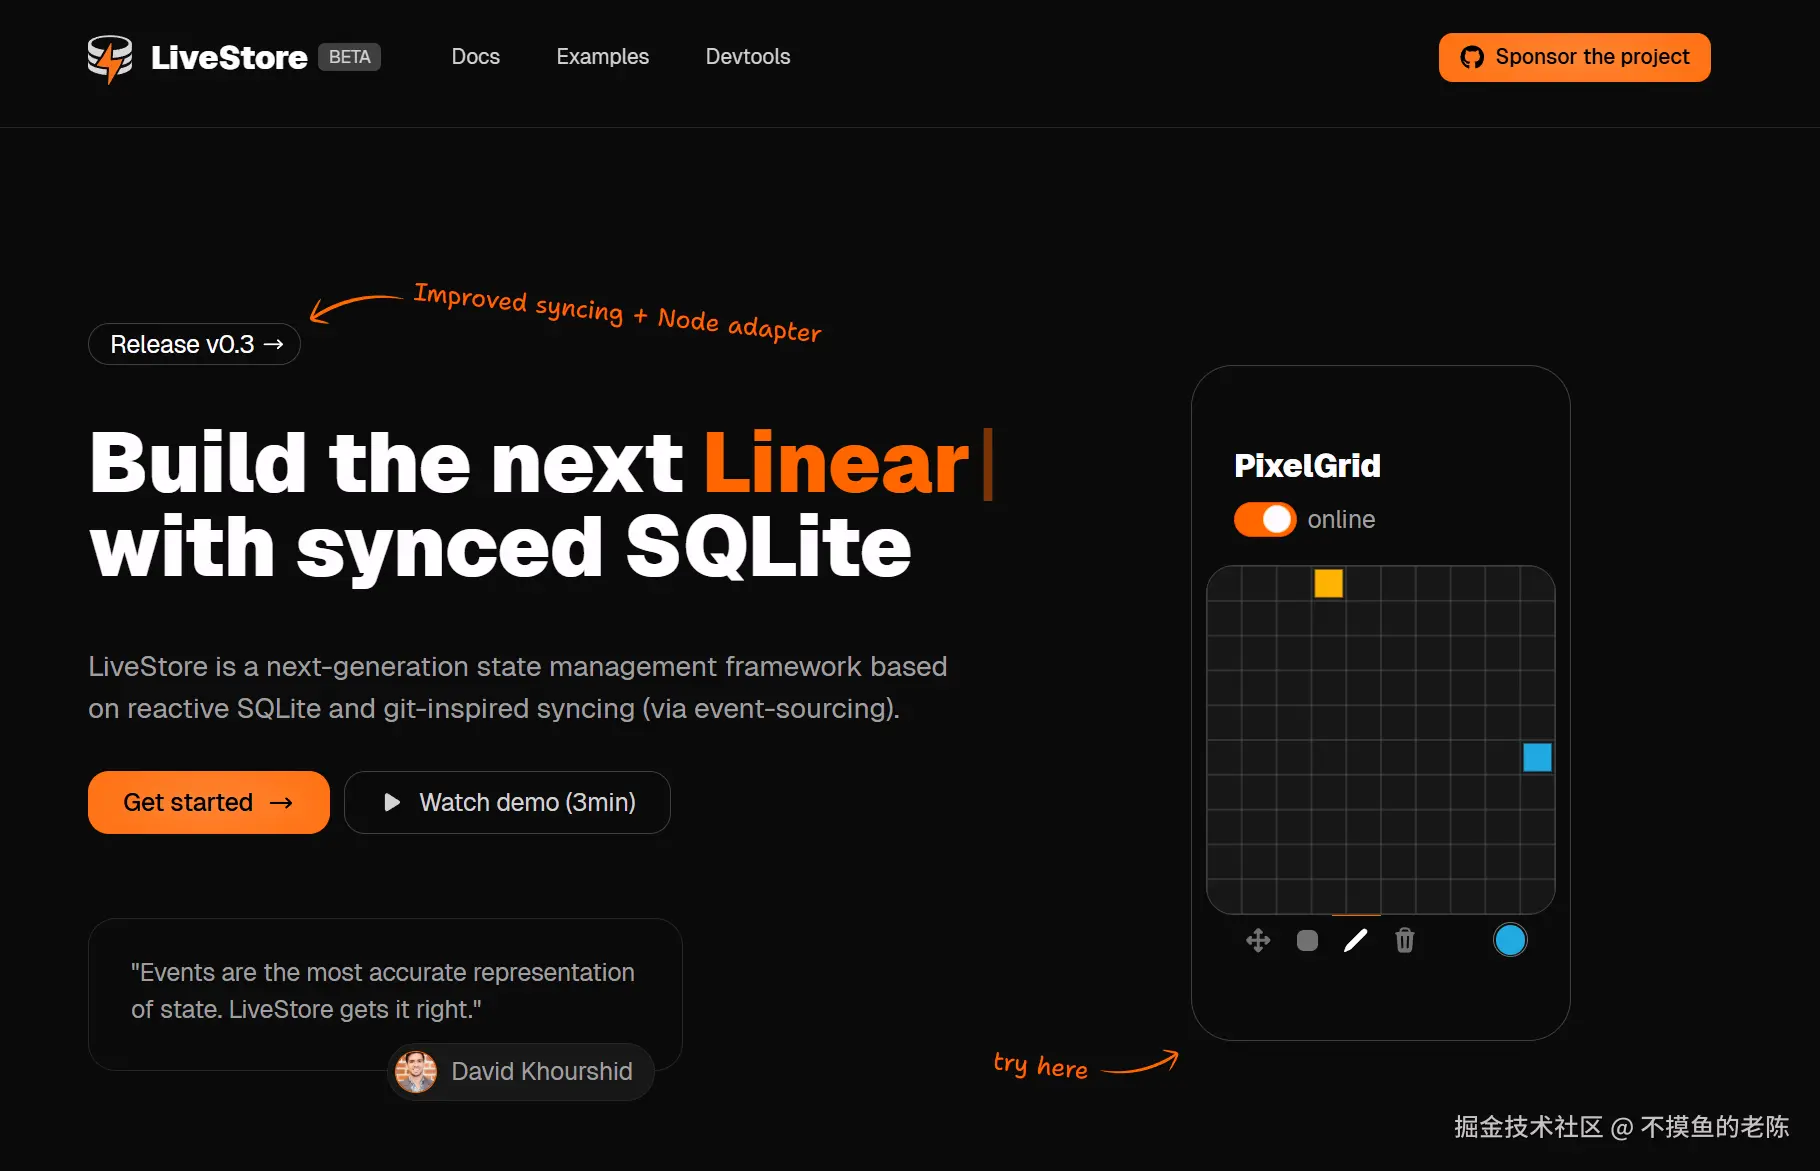Image resolution: width=1820 pixels, height=1171 pixels.
Task: Toggle the PixelGrid online switch
Action: pyautogui.click(x=1265, y=519)
